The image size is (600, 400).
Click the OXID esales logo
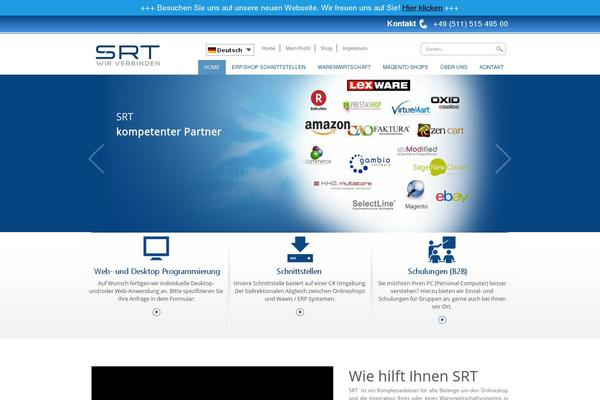[445, 103]
